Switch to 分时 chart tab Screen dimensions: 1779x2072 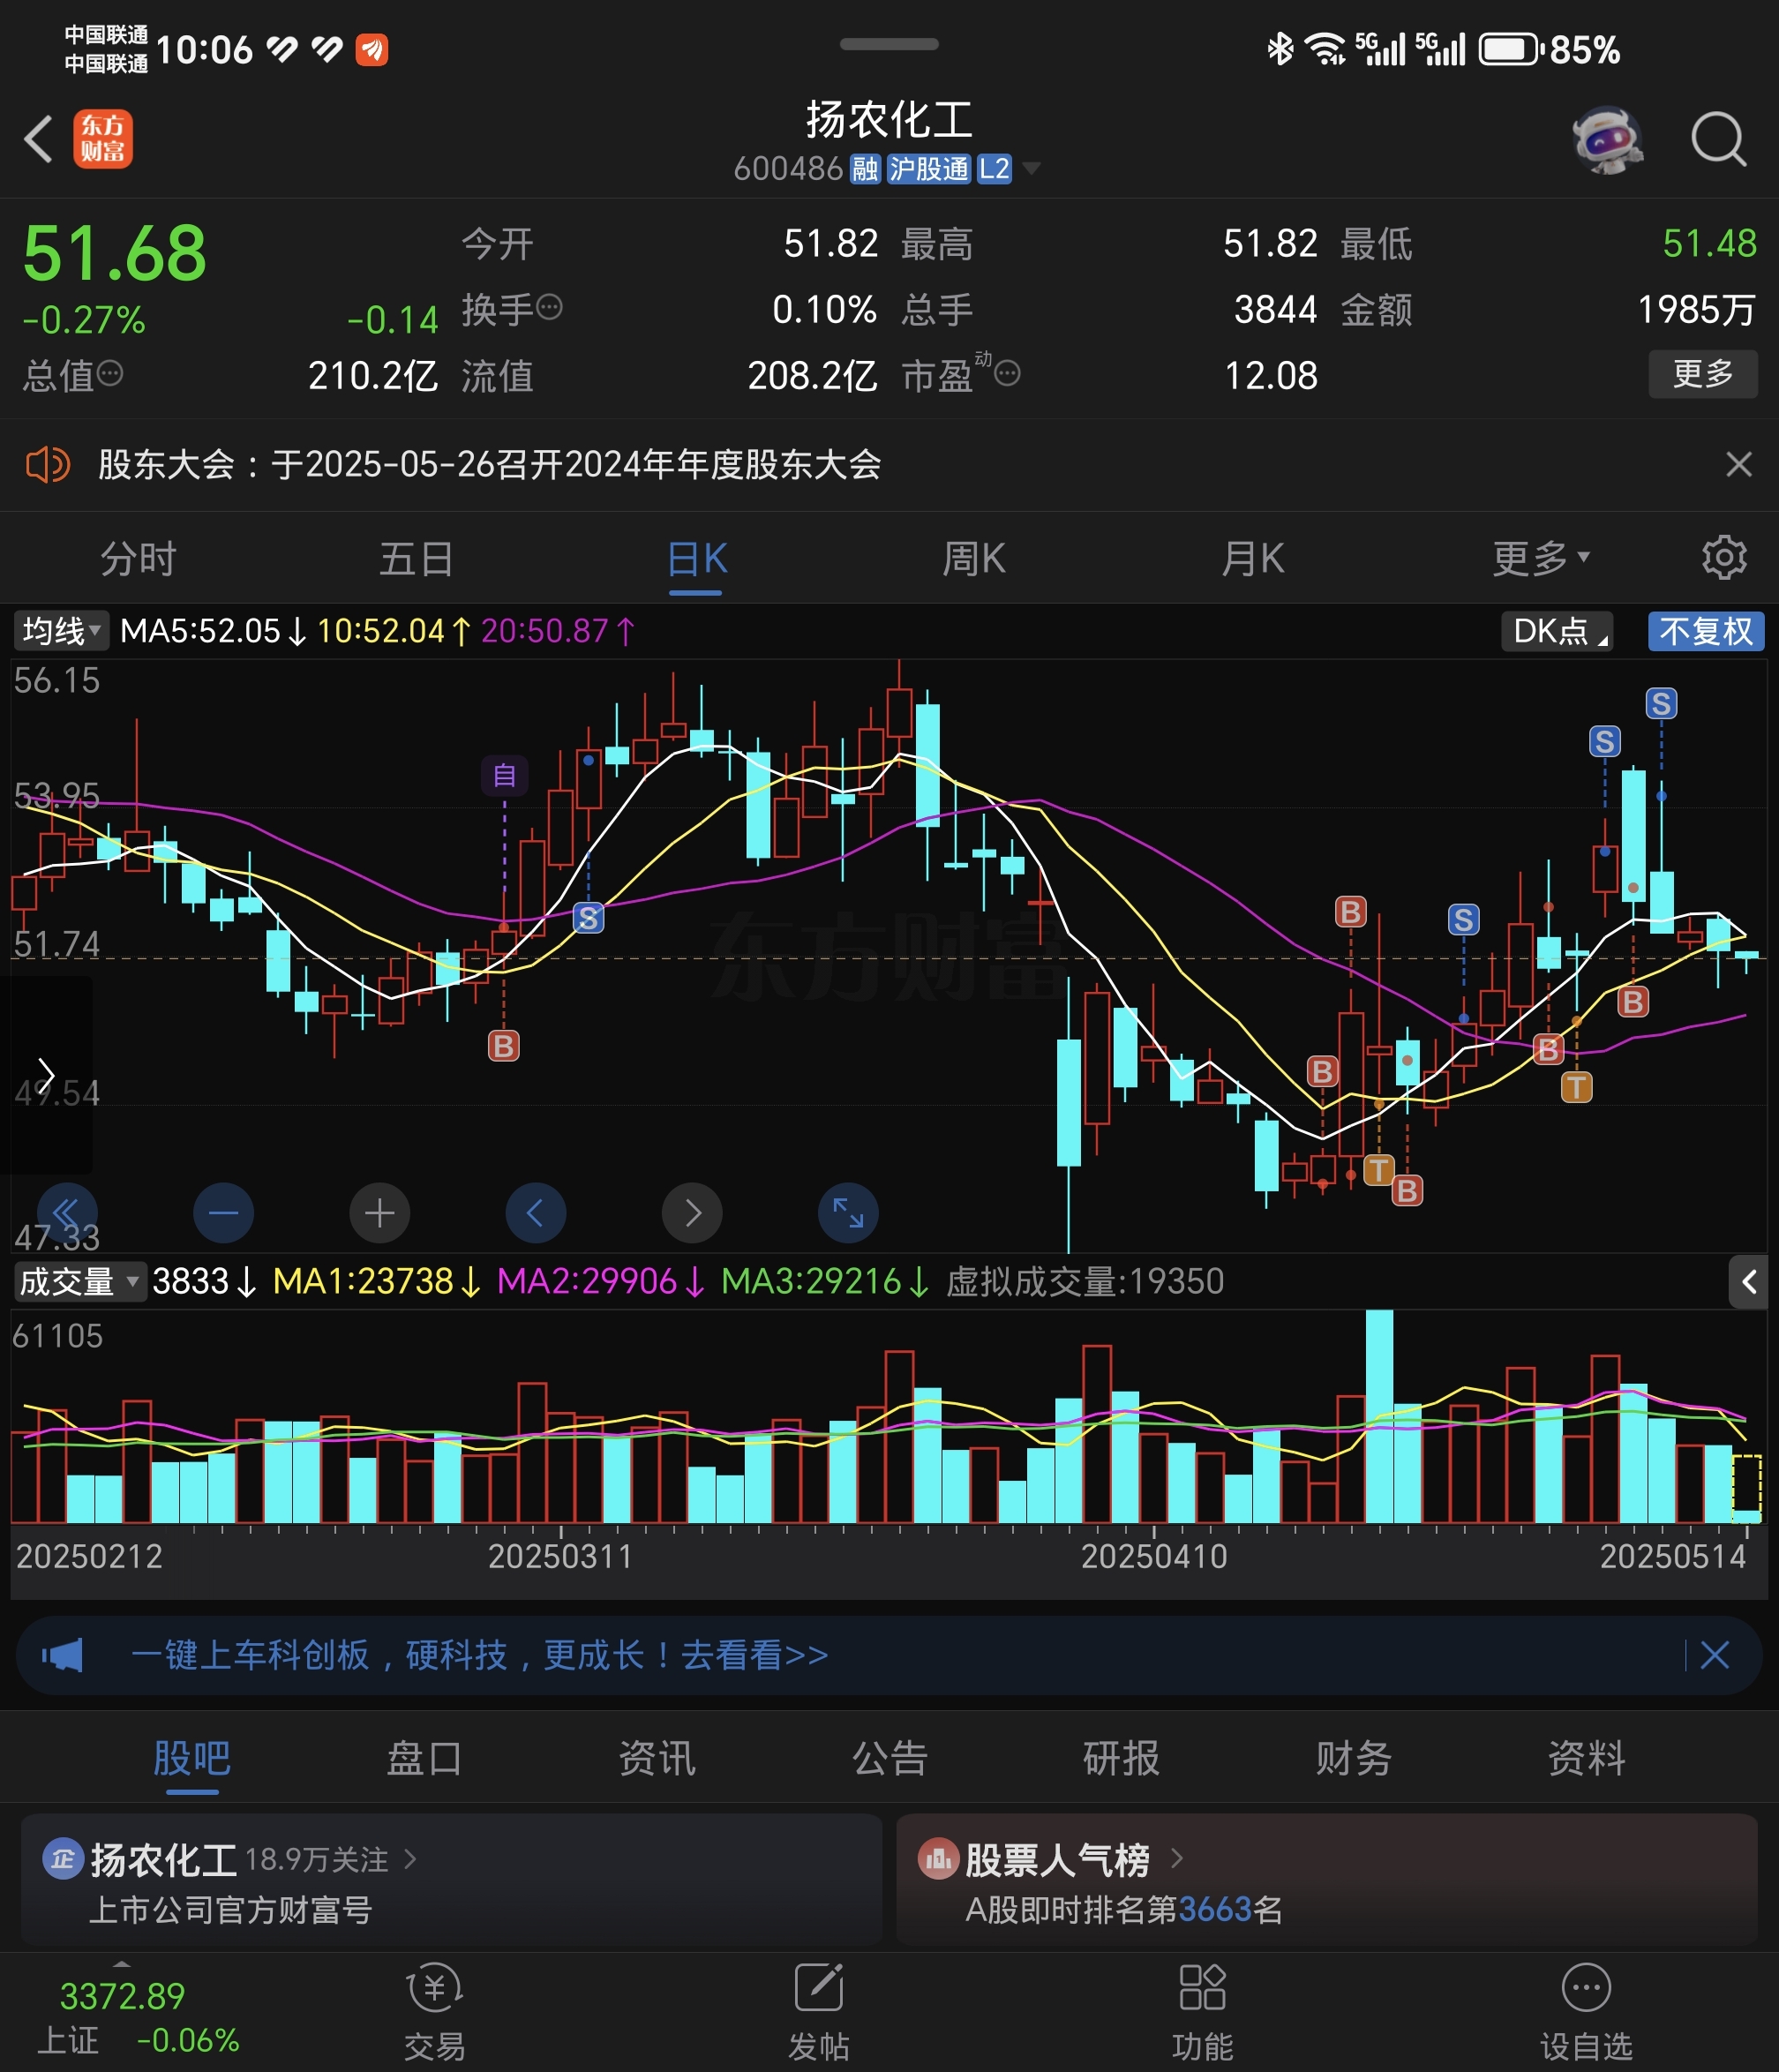pos(138,558)
